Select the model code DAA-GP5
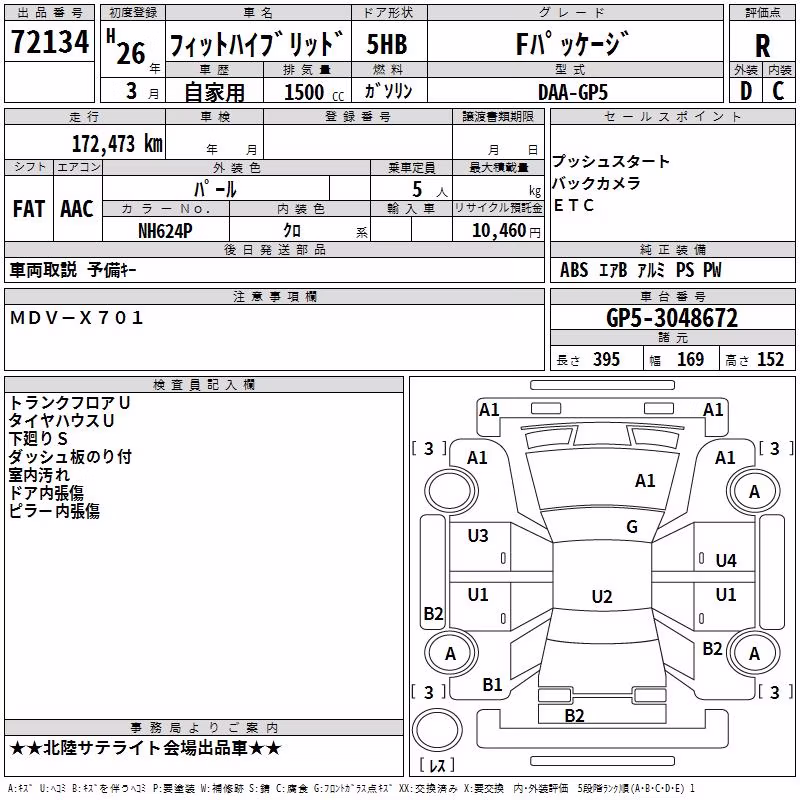This screenshot has width=800, height=800. pos(573,92)
